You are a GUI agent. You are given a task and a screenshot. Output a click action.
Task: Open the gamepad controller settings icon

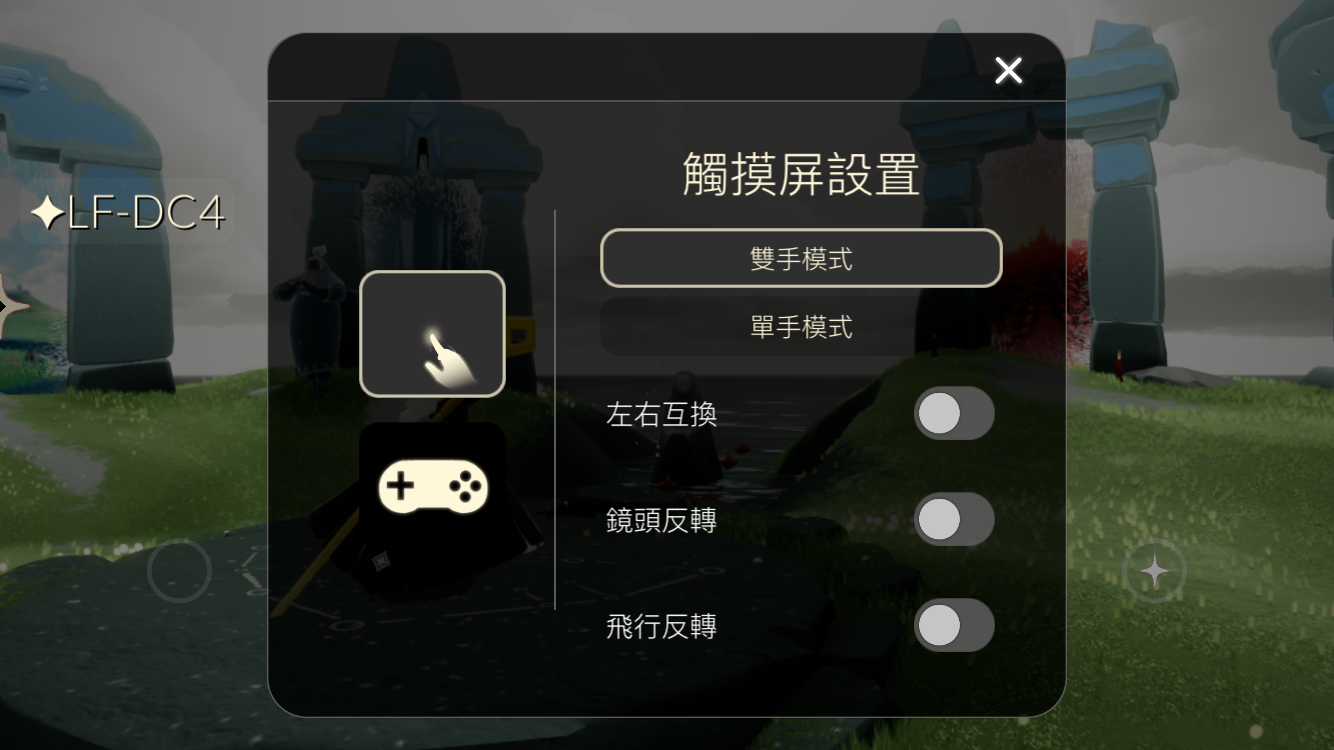pyautogui.click(x=432, y=487)
